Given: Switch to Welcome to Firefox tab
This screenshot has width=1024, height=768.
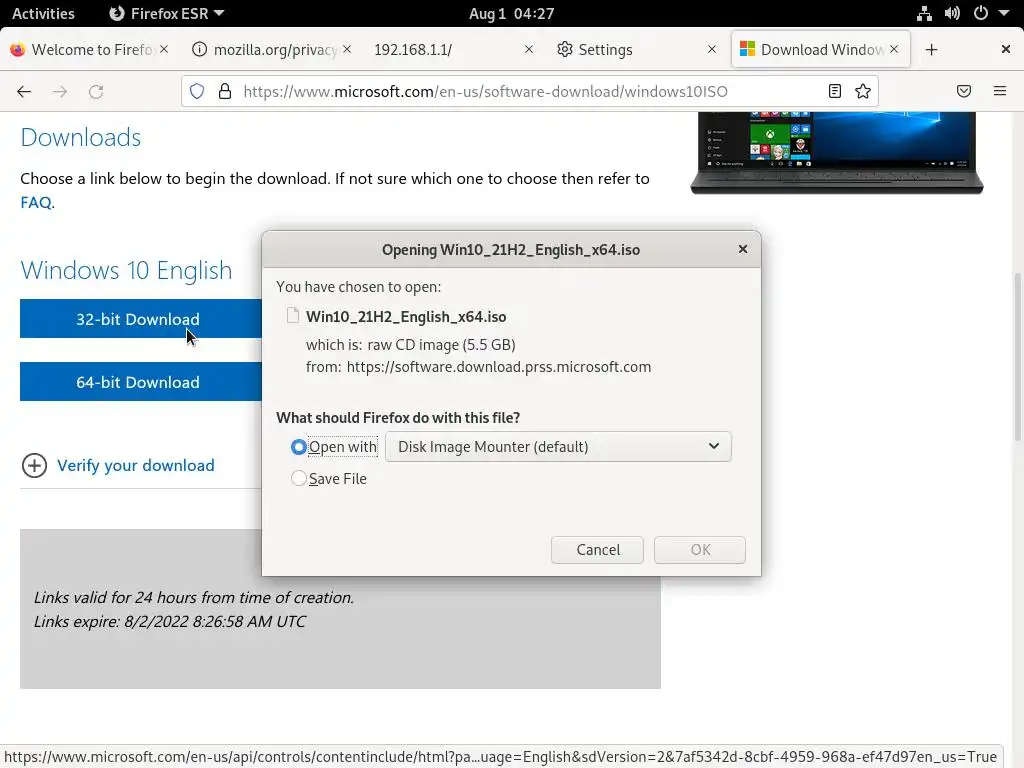Looking at the screenshot, I should pyautogui.click(x=90, y=50).
